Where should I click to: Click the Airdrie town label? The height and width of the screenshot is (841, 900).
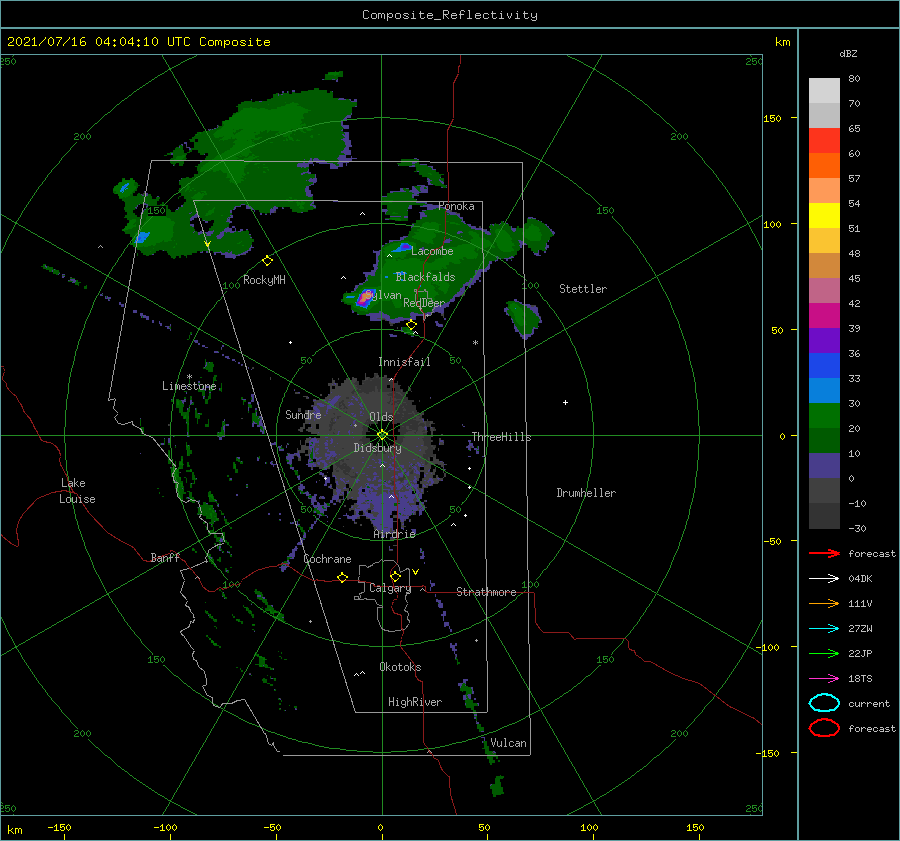point(394,534)
